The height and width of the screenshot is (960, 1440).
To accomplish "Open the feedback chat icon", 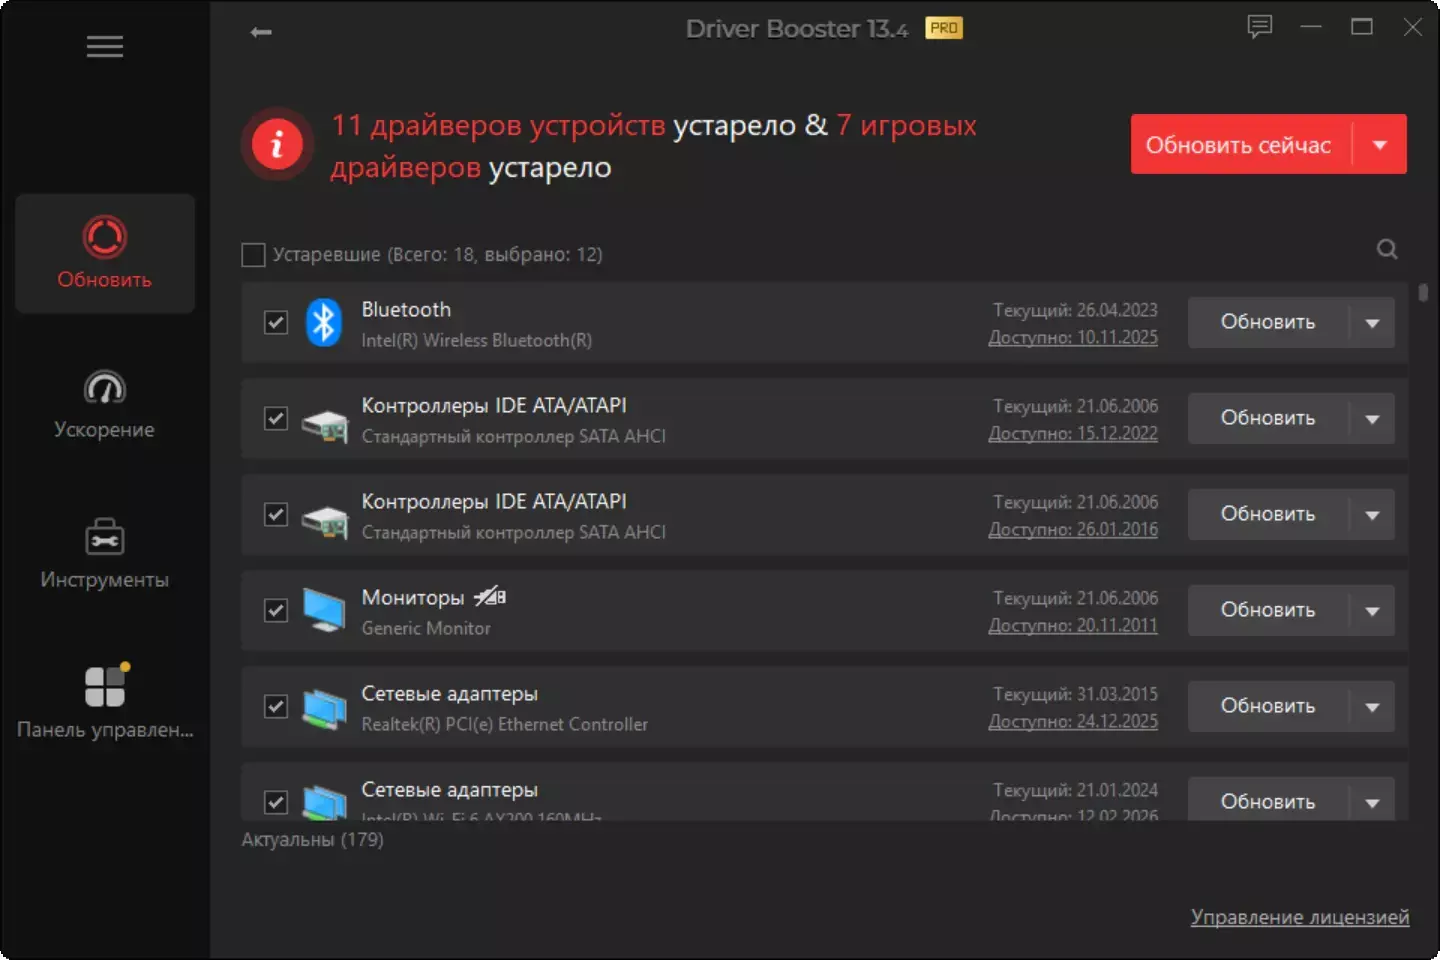I will pos(1260,27).
